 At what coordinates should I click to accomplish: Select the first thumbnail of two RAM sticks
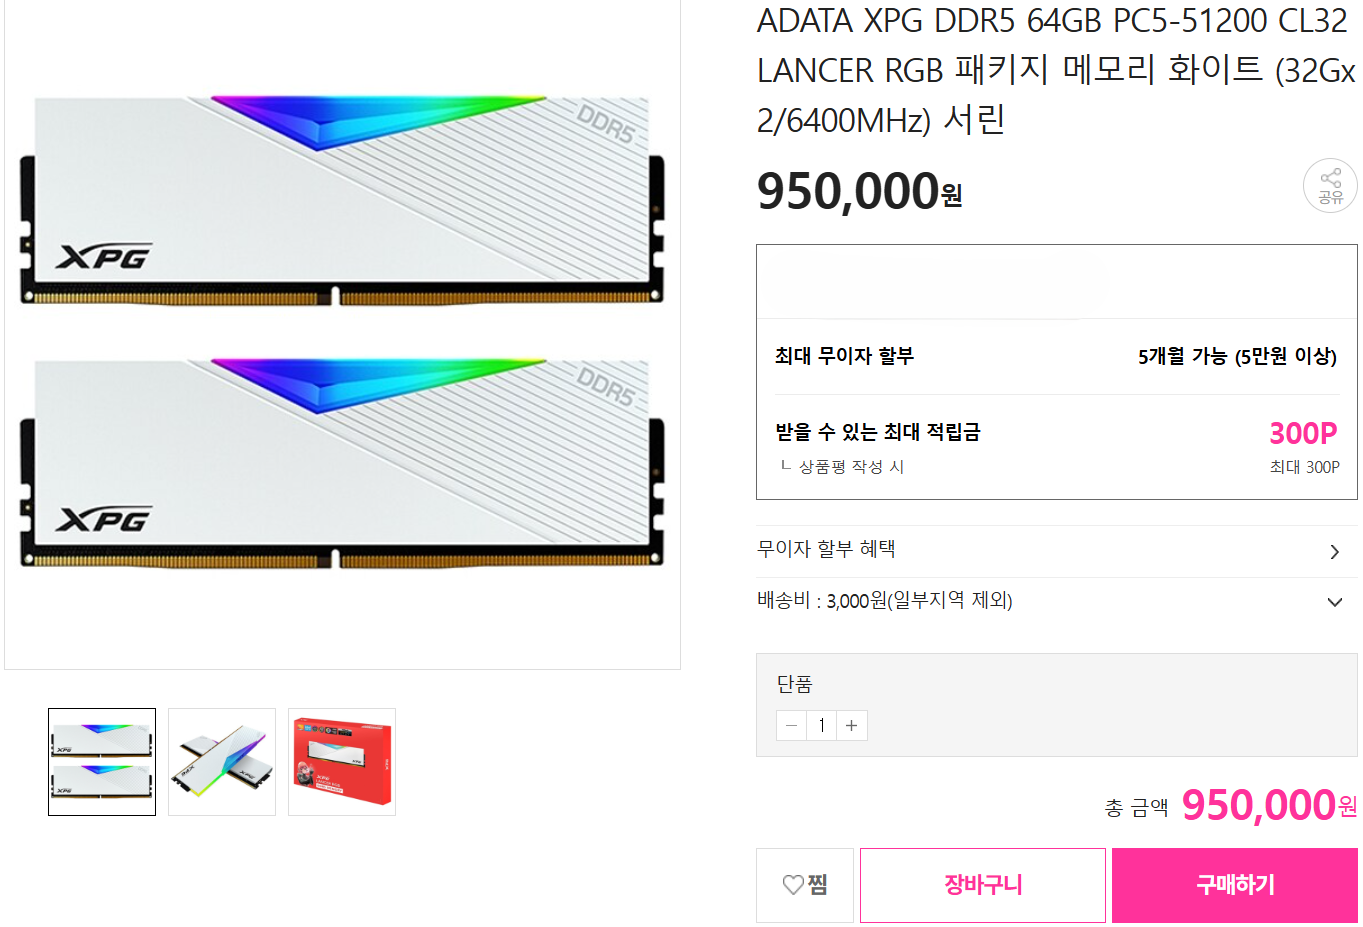(102, 762)
